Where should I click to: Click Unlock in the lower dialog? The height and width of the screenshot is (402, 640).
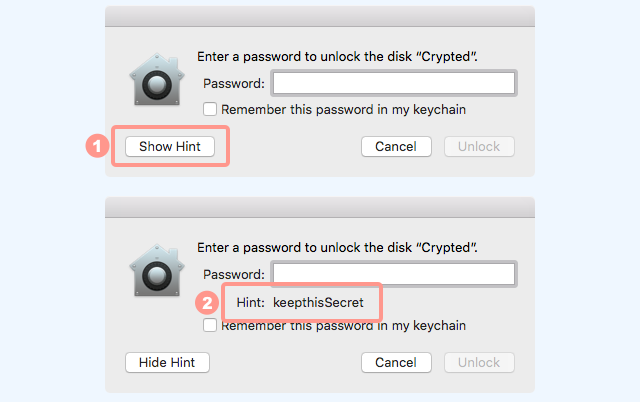pyautogui.click(x=479, y=362)
